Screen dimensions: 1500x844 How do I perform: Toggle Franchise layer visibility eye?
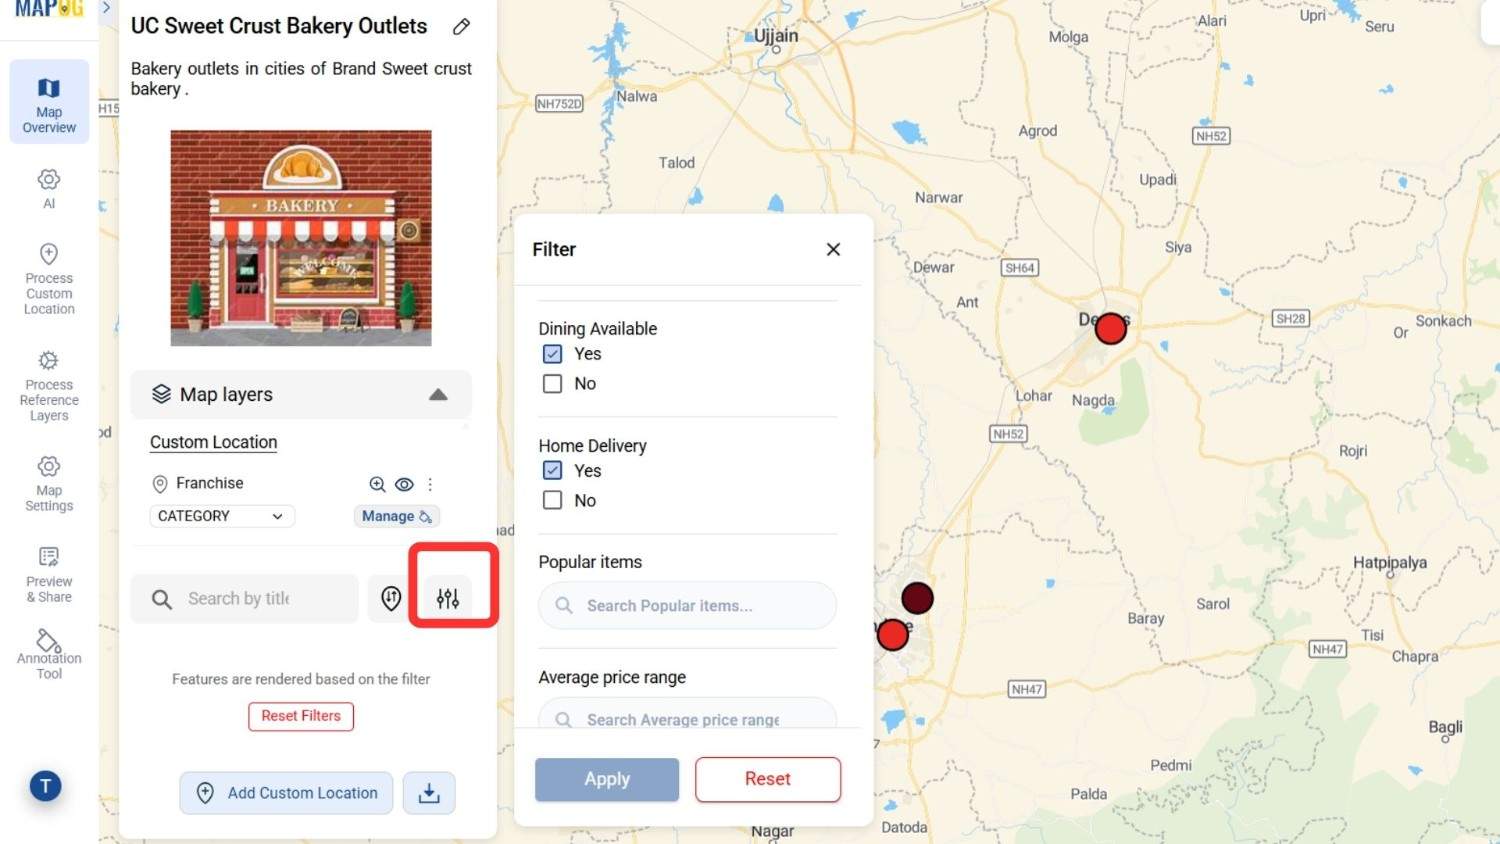pyautogui.click(x=404, y=484)
